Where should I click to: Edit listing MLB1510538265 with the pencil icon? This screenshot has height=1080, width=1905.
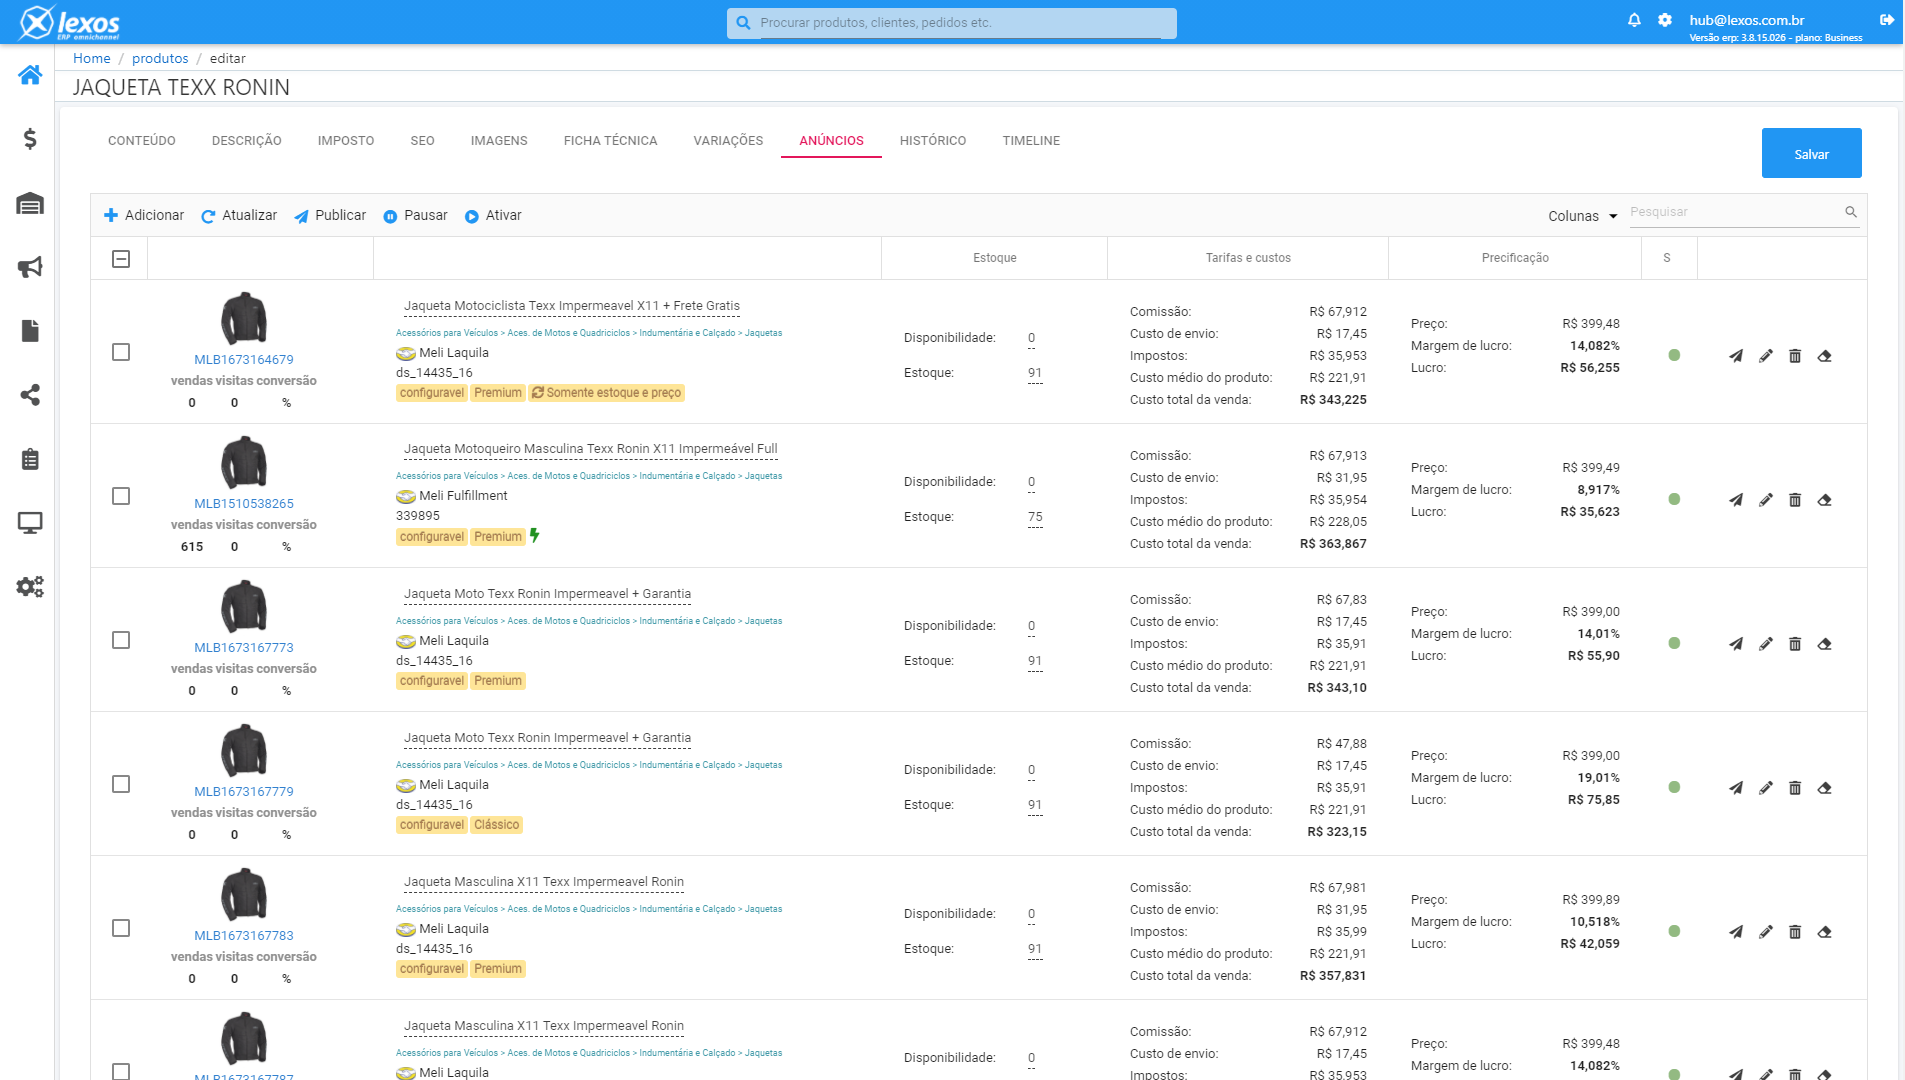pyautogui.click(x=1766, y=500)
